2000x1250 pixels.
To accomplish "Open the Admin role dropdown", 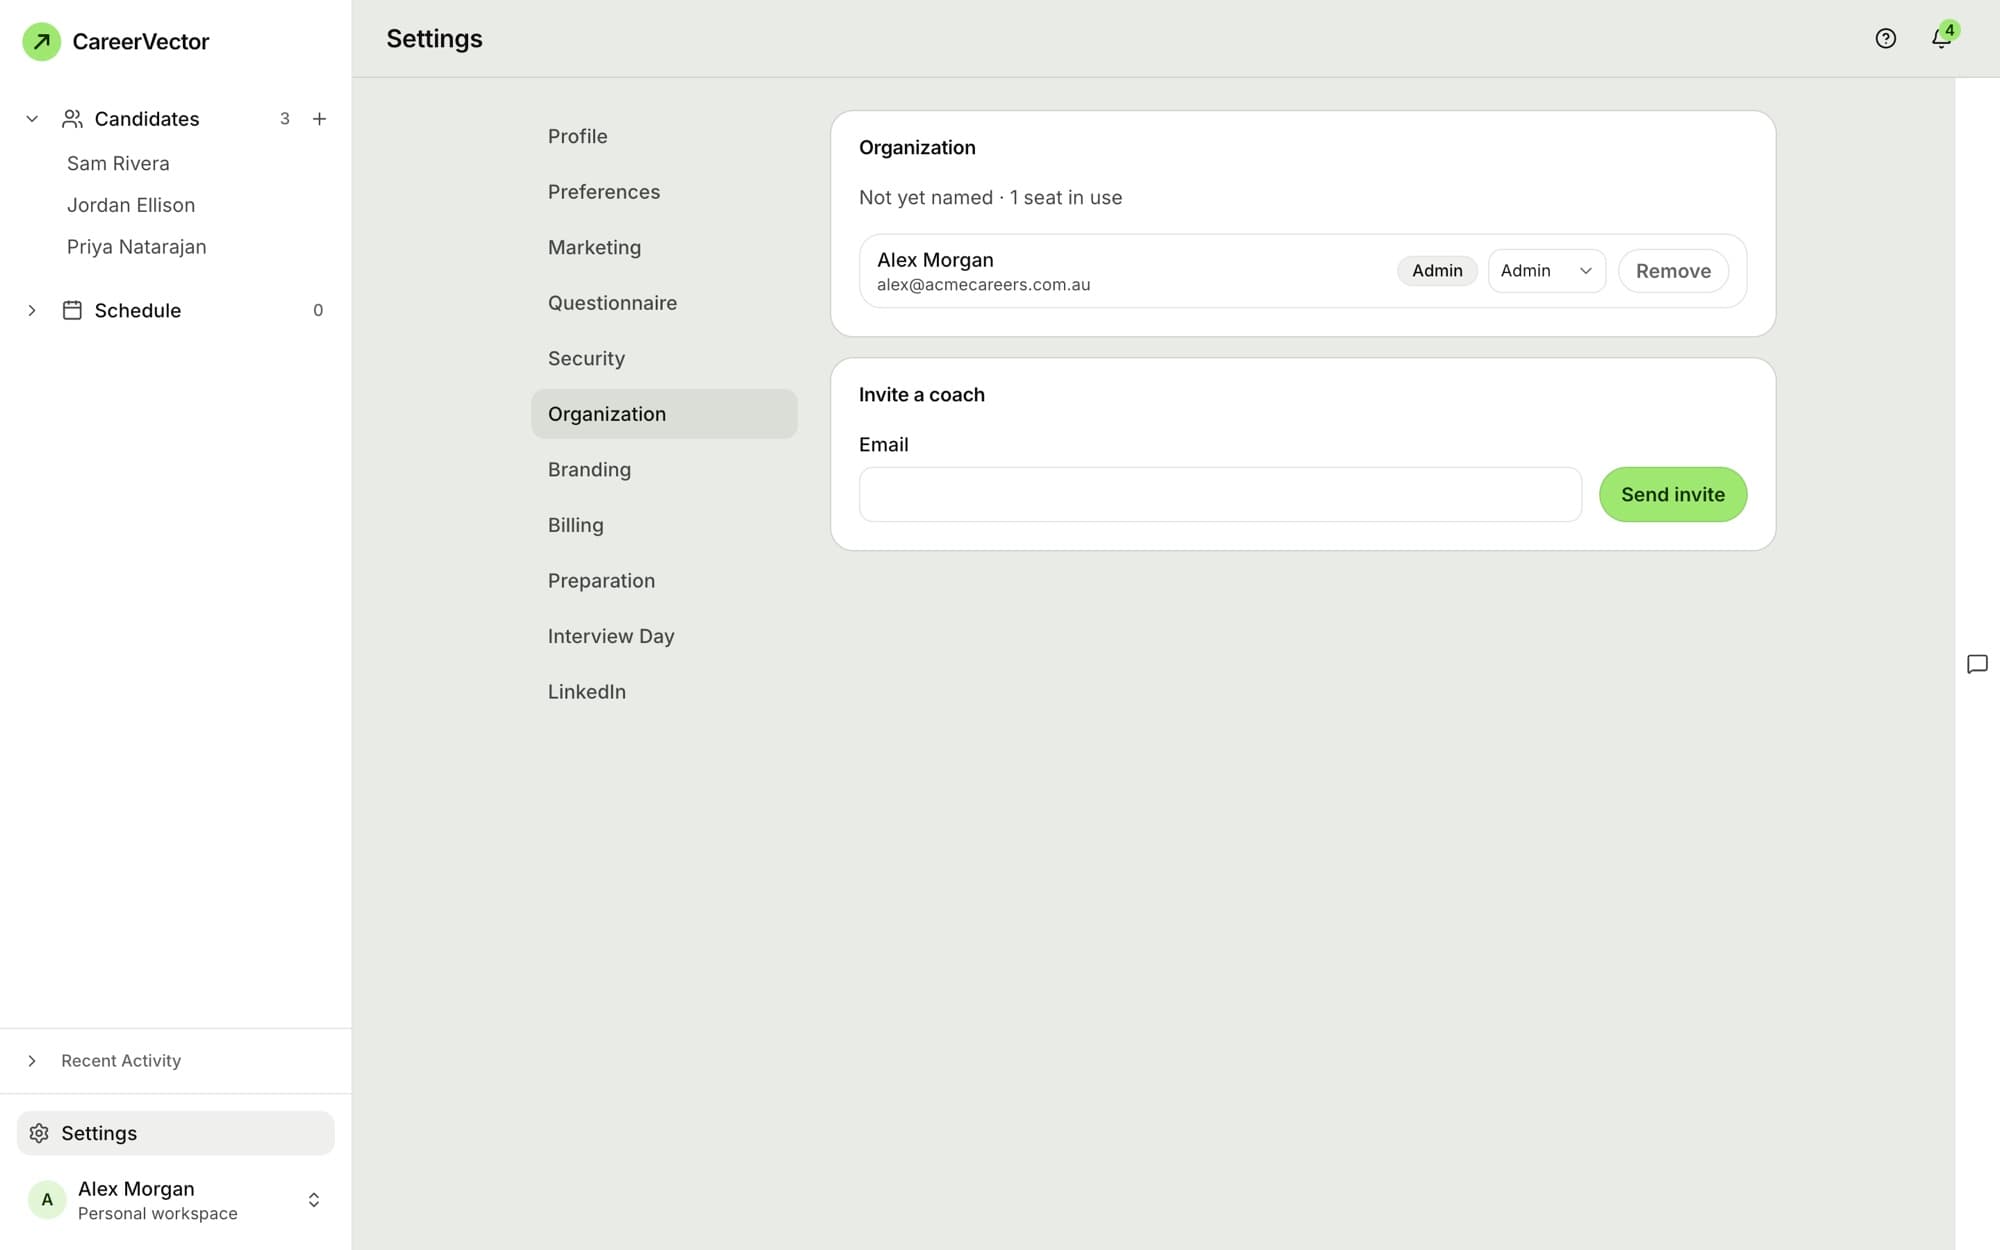I will pos(1546,271).
